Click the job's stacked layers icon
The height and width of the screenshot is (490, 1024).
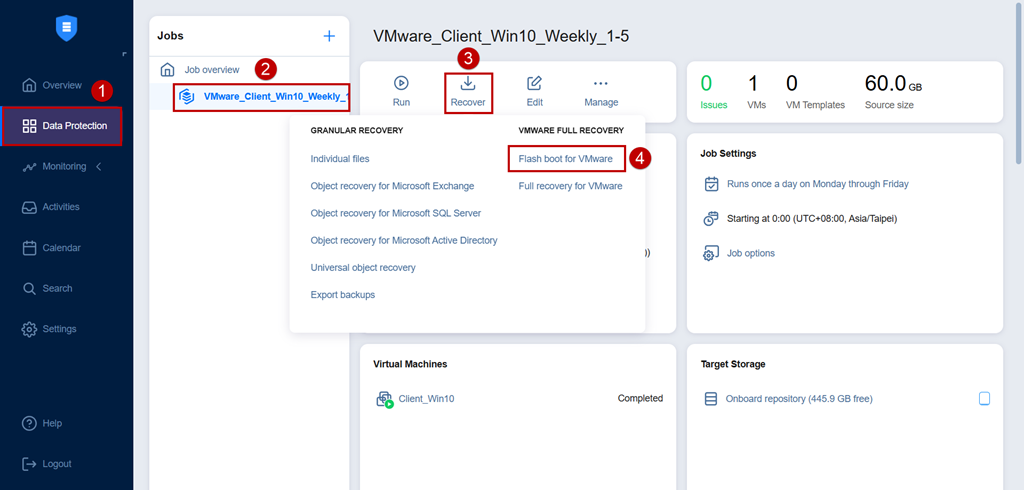(x=187, y=97)
